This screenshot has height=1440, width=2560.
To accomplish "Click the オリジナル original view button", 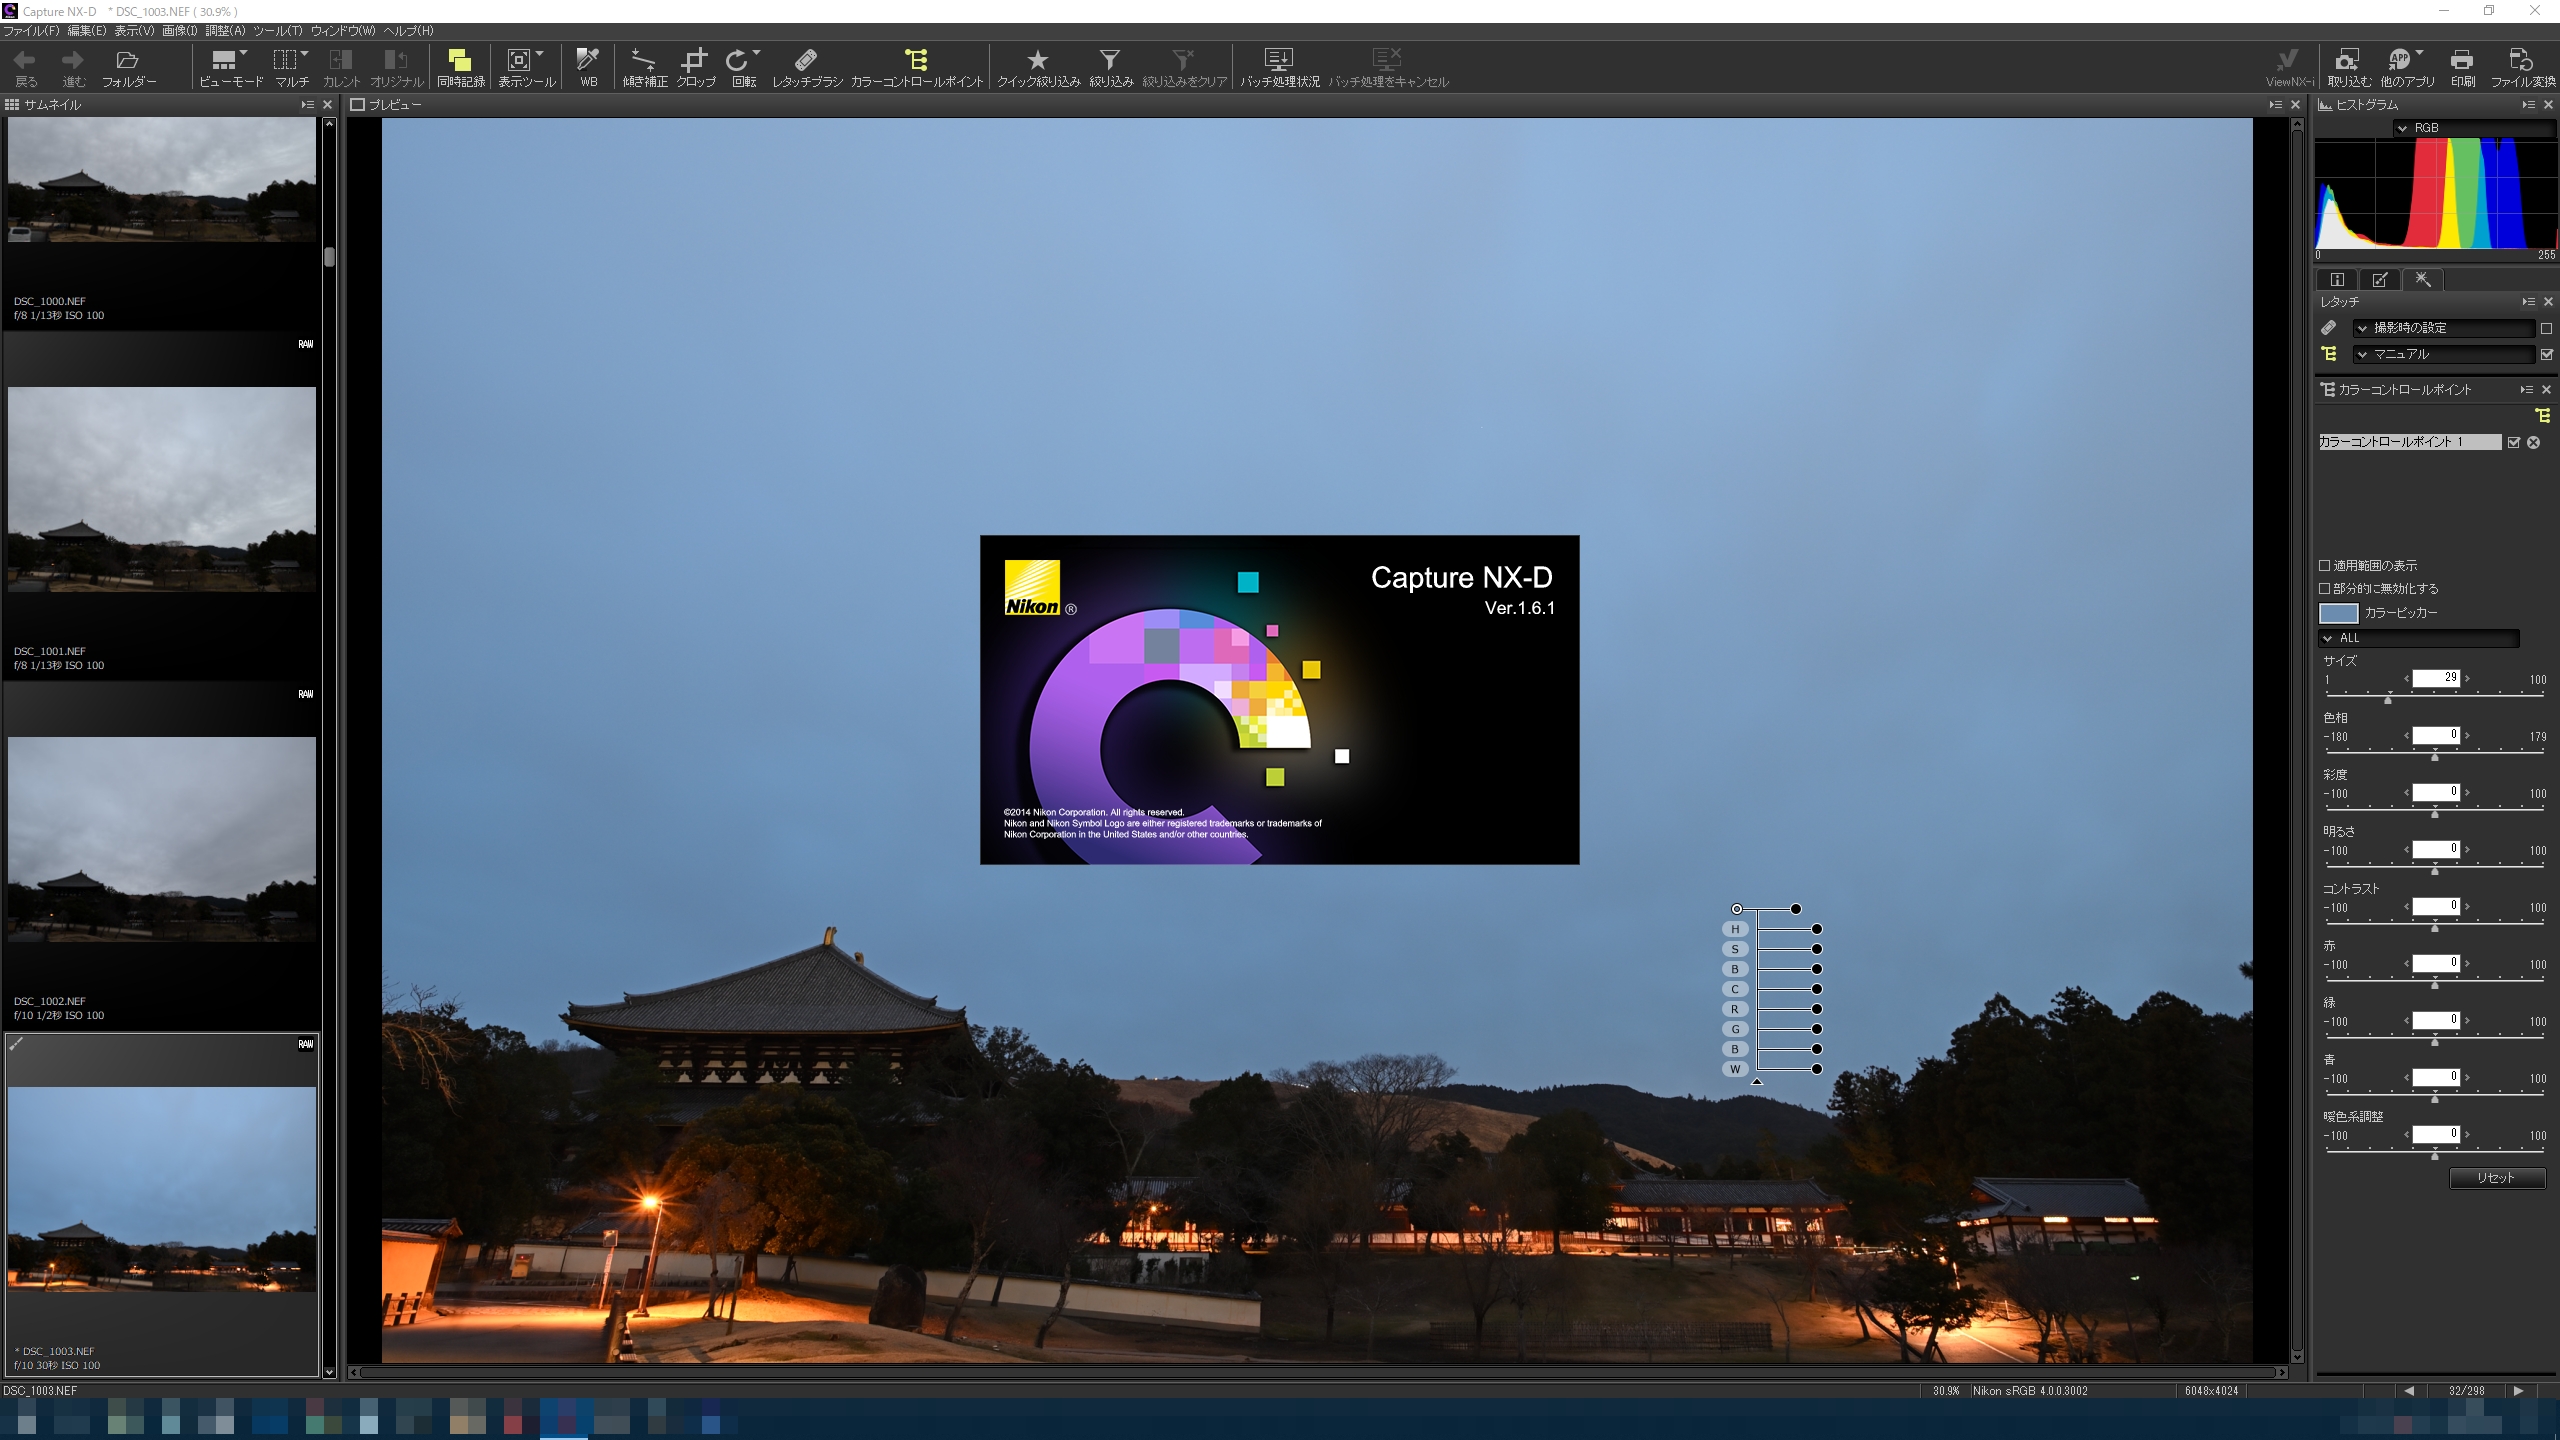I will pos(397,68).
